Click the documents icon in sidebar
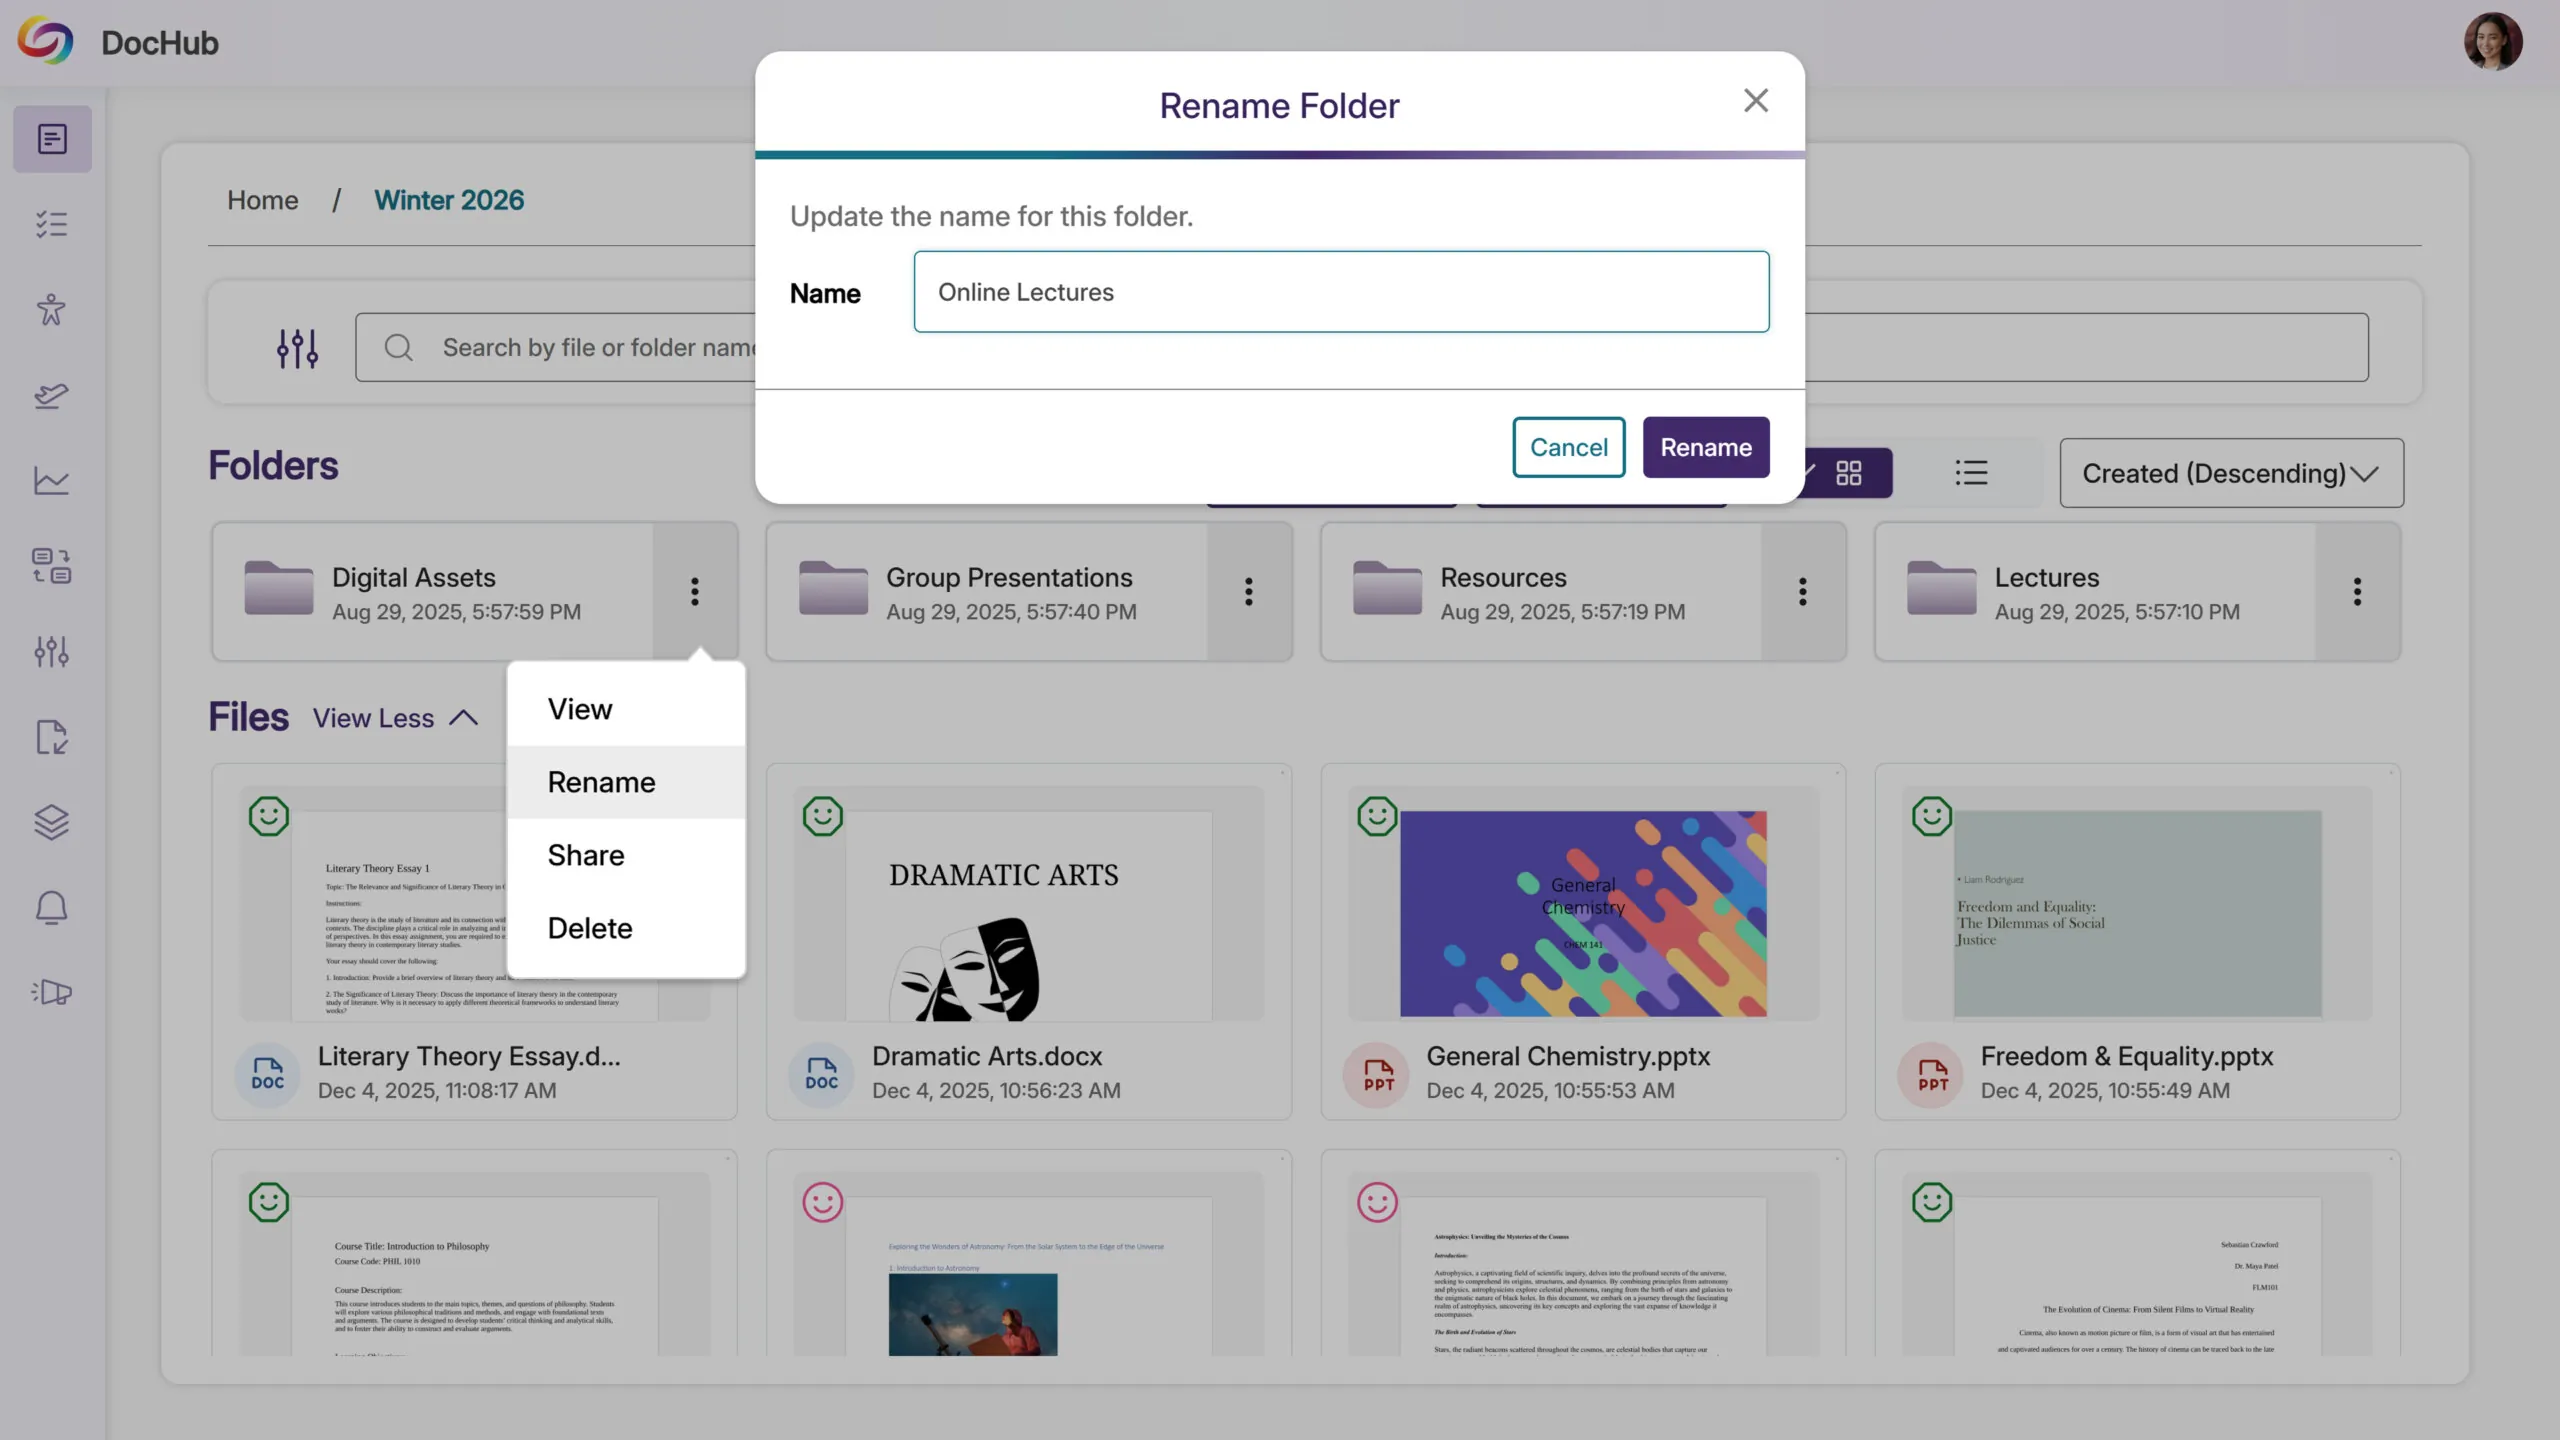The image size is (2560, 1440). [52, 139]
